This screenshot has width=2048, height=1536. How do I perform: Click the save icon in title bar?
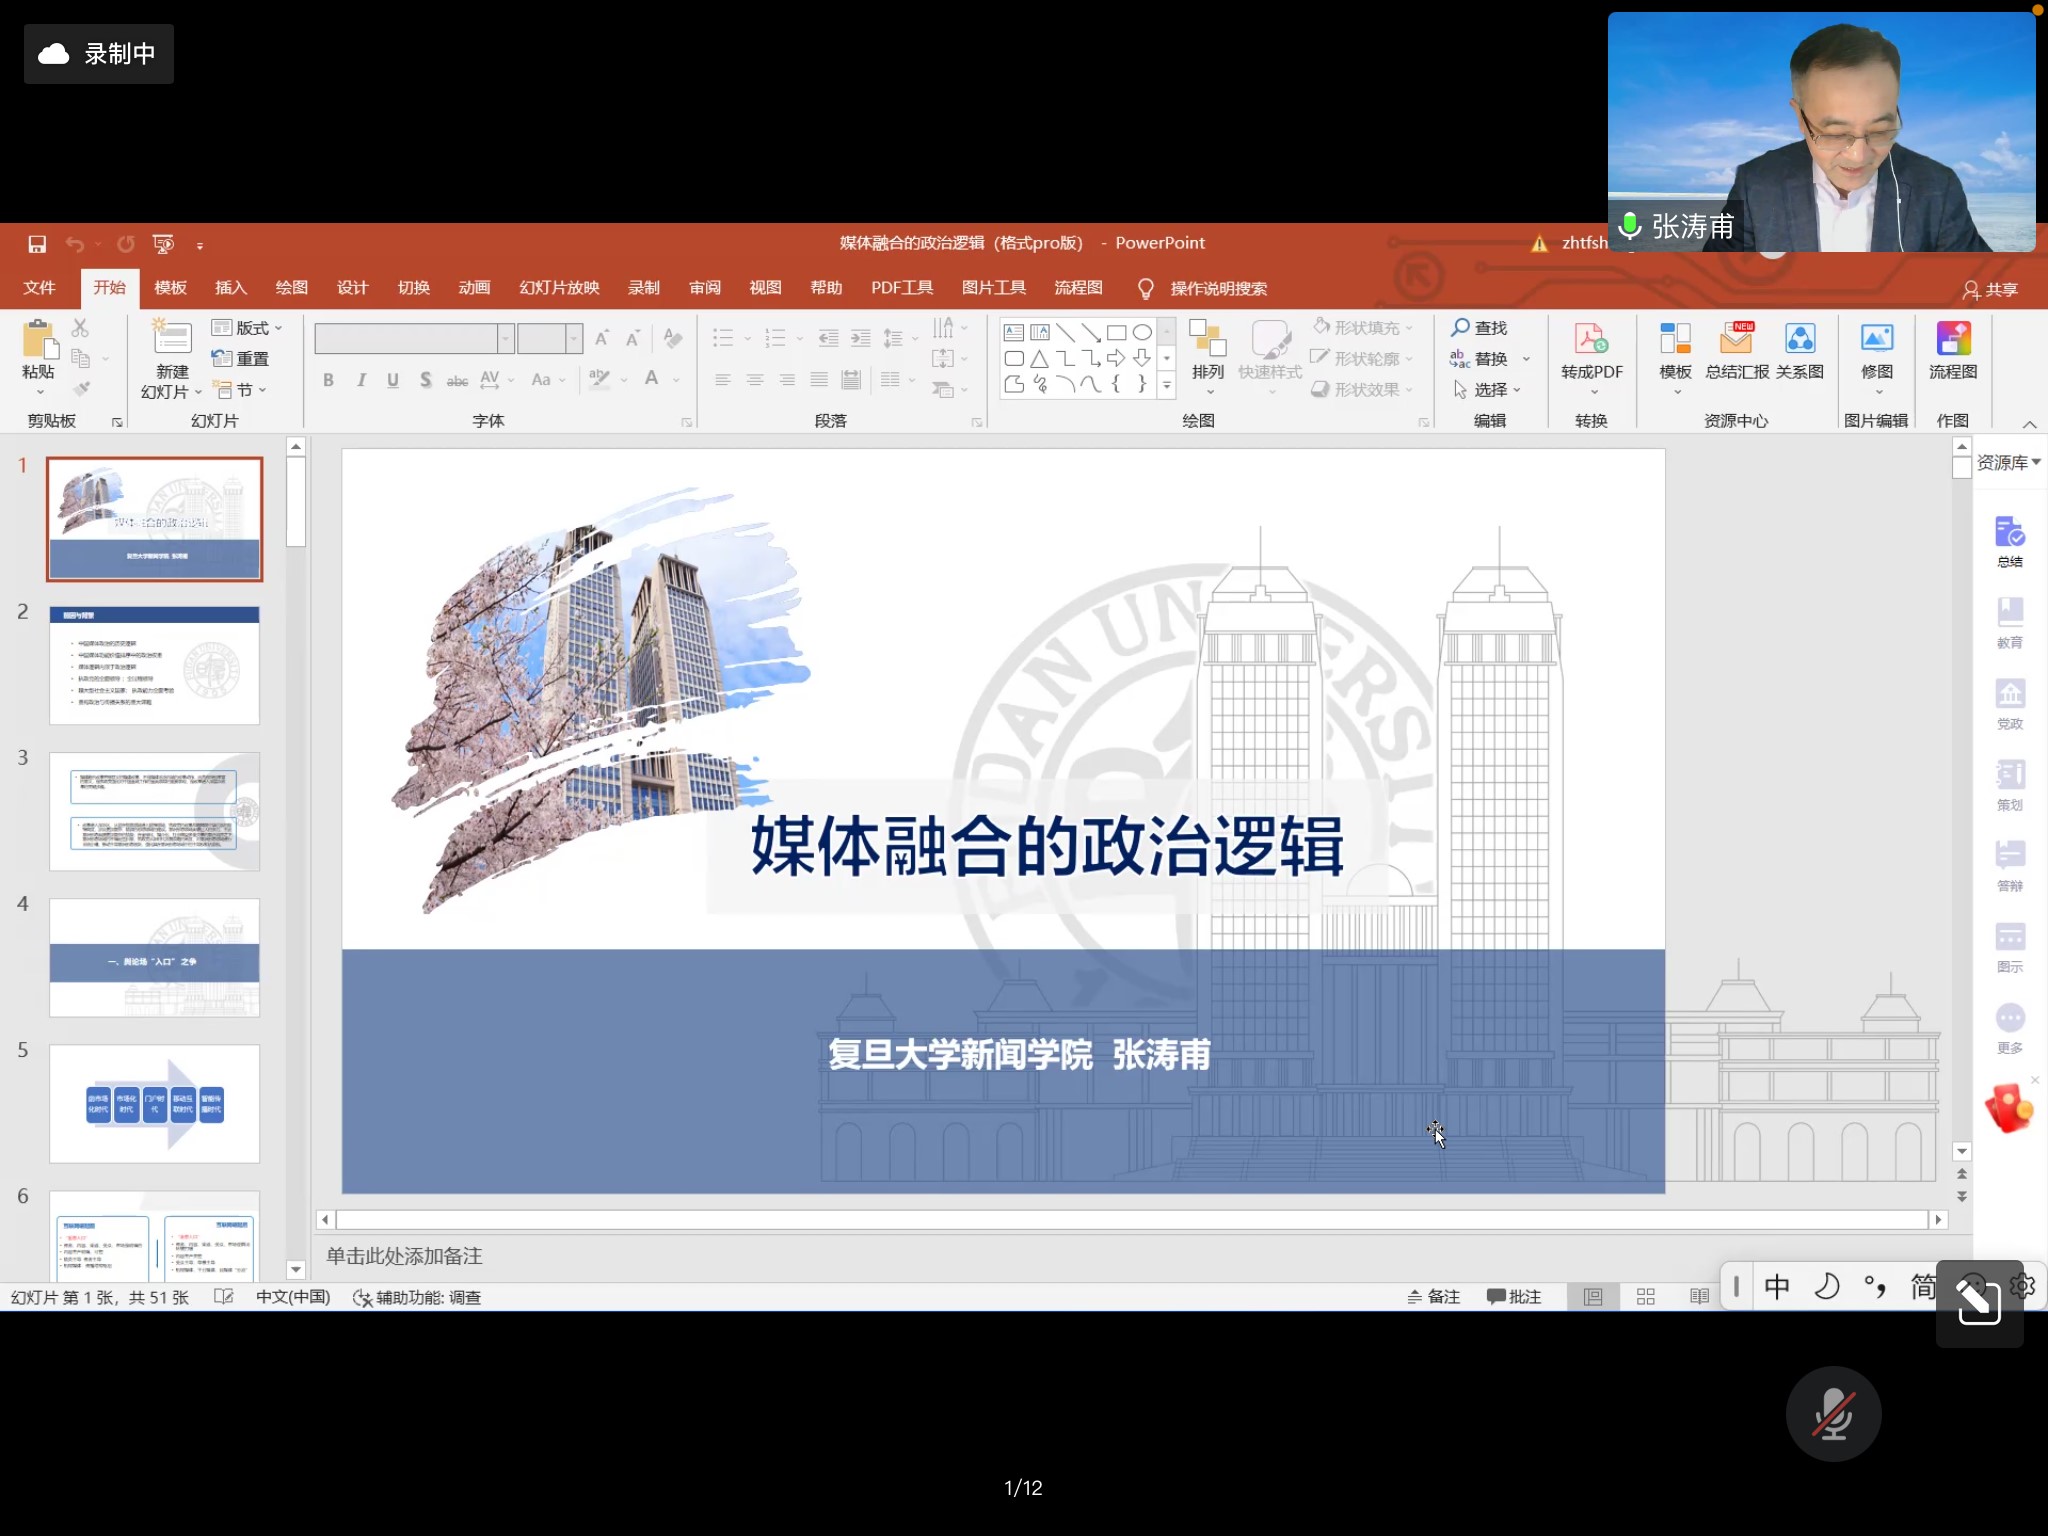coord(37,244)
